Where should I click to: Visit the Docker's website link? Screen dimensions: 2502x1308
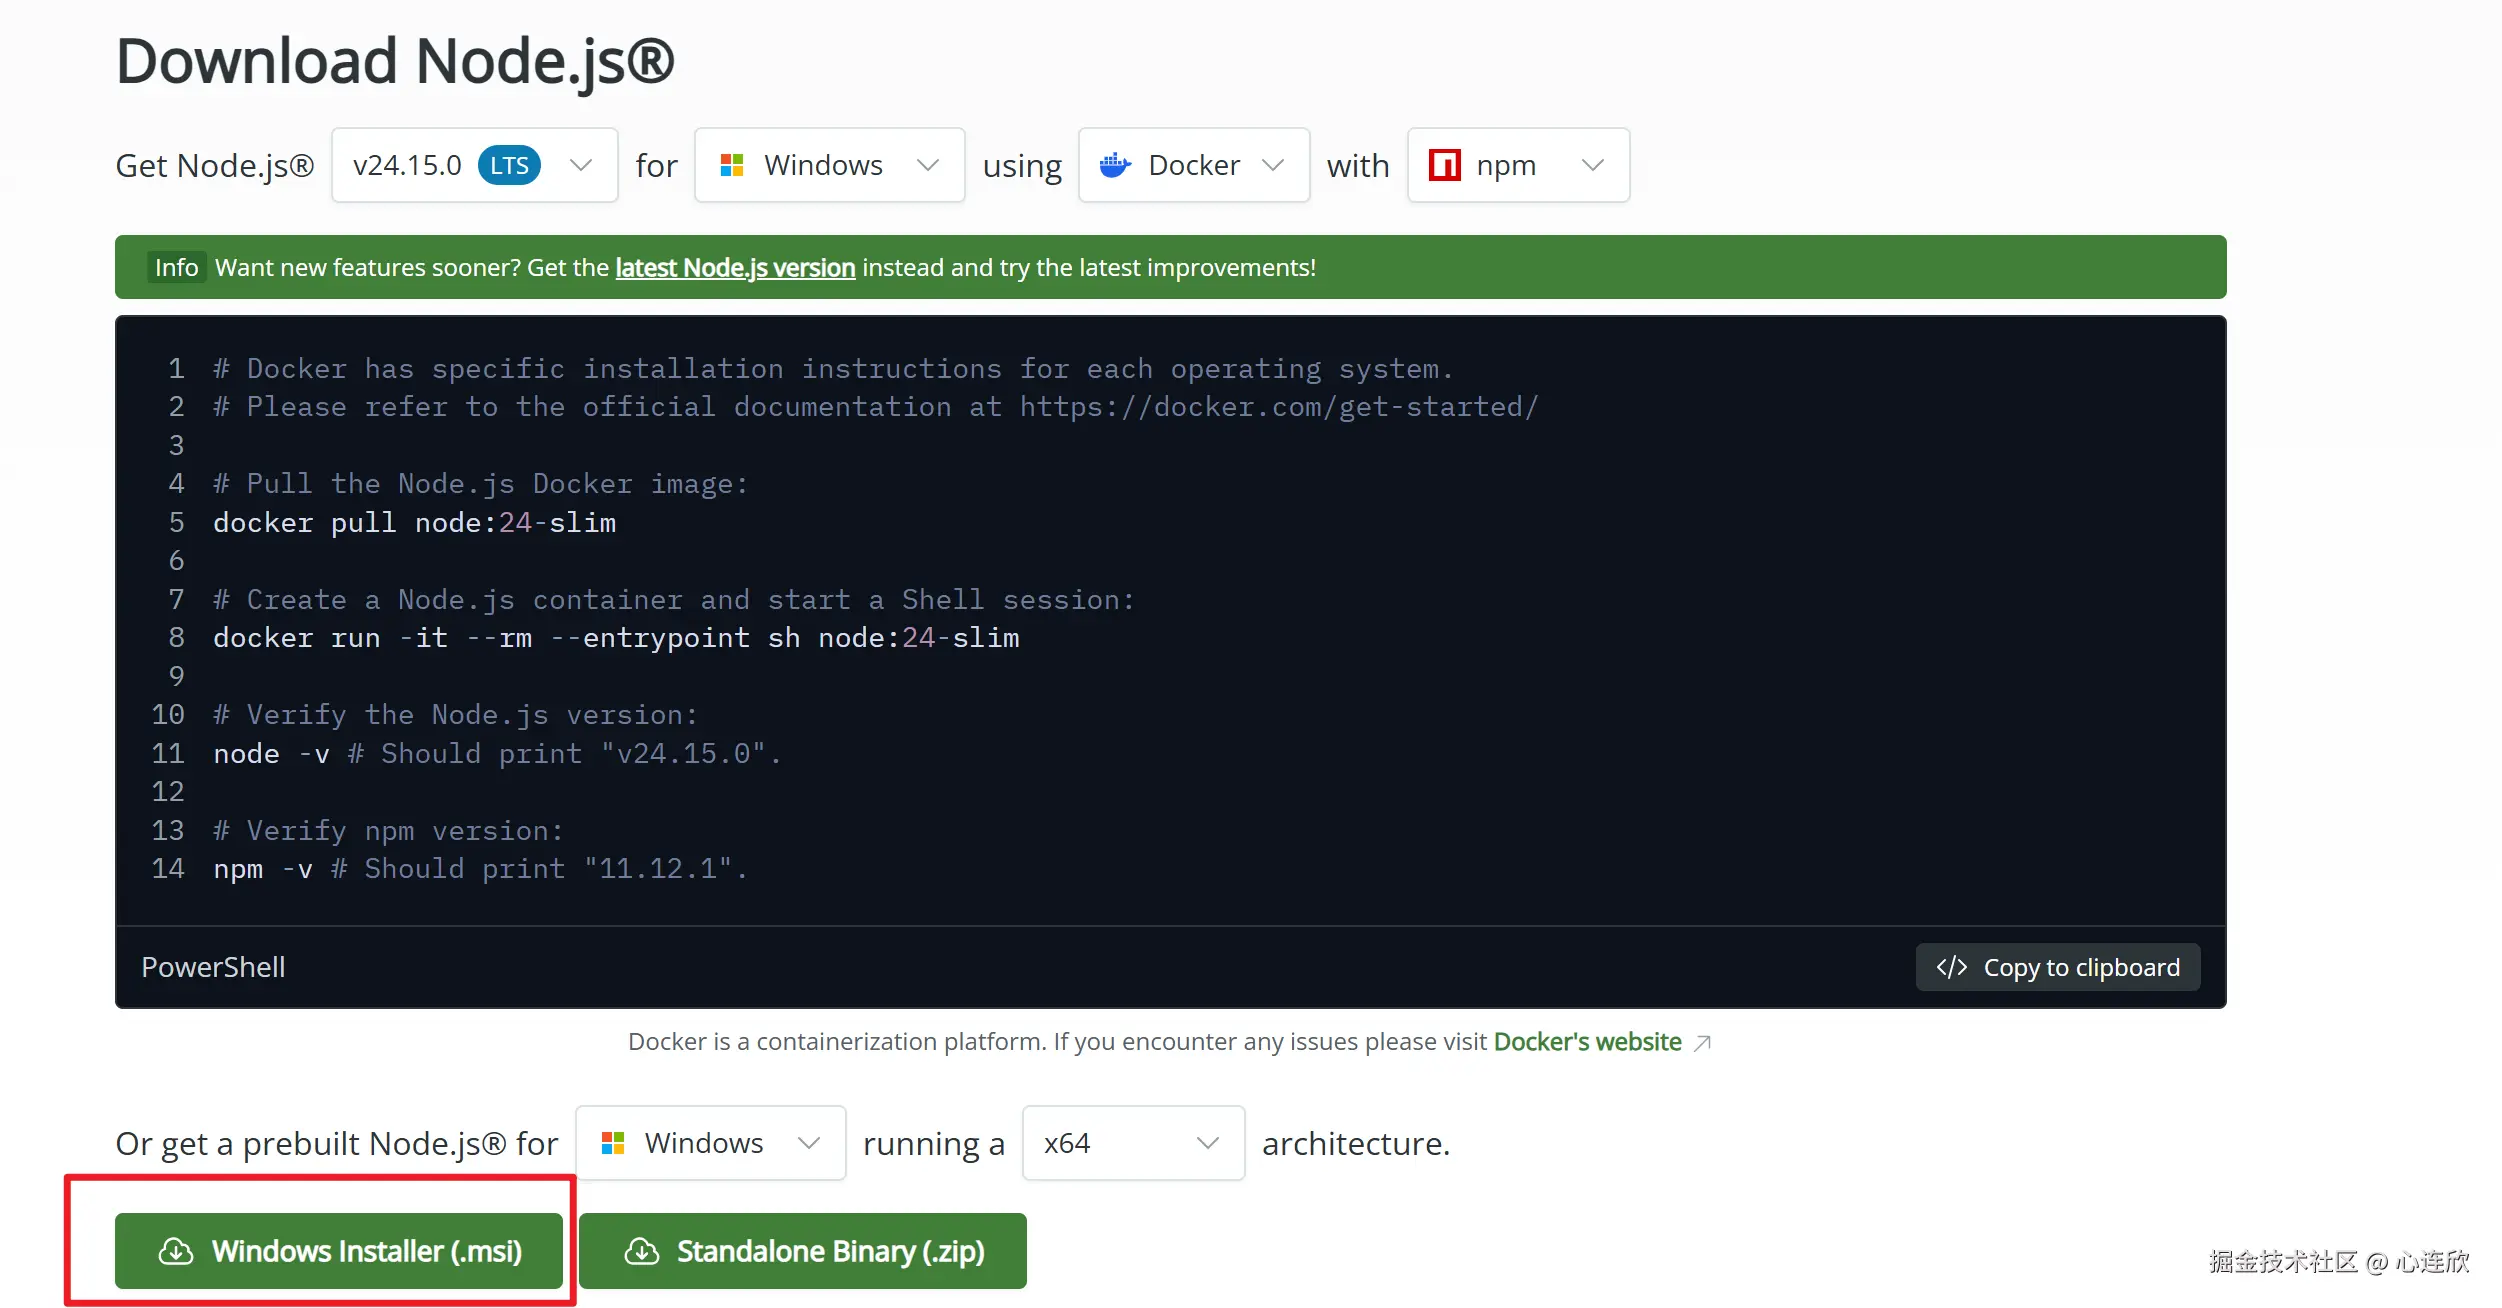(1588, 1042)
